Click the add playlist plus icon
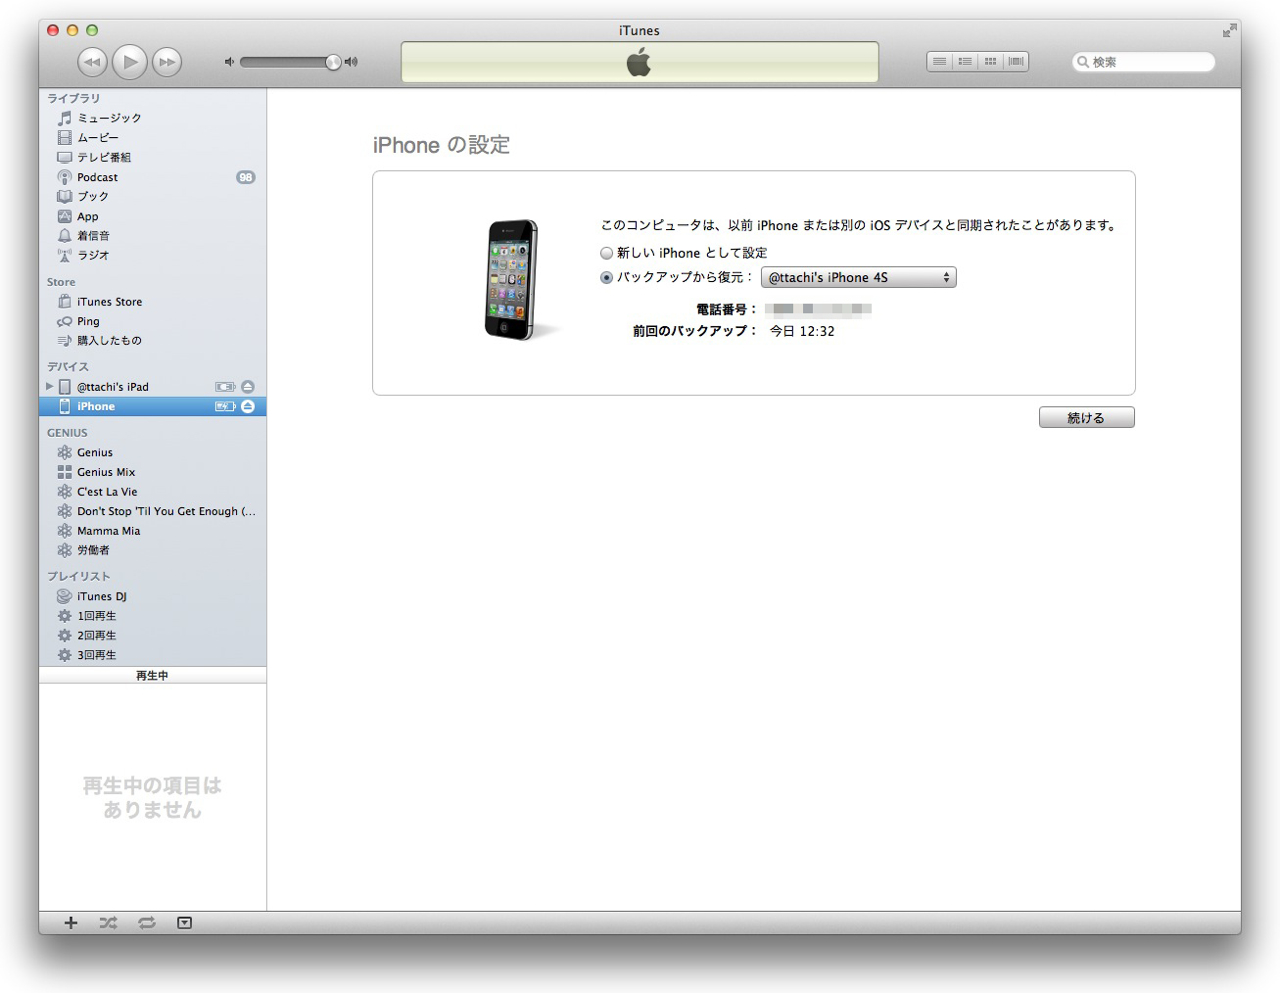This screenshot has height=993, width=1280. point(71,923)
